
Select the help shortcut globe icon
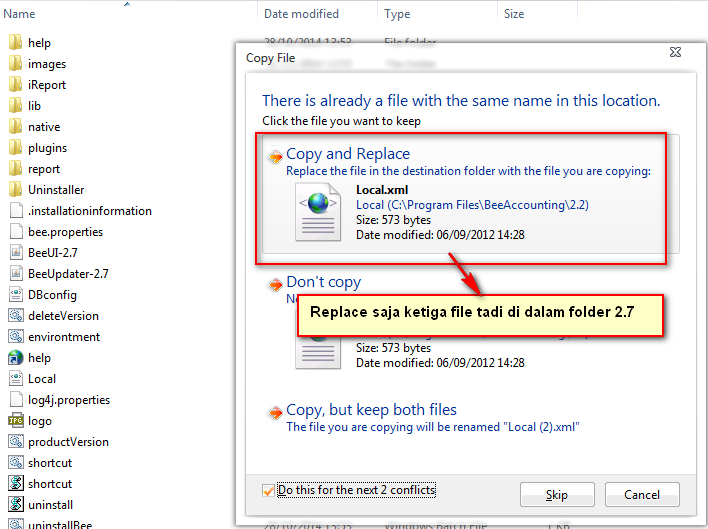point(16,357)
